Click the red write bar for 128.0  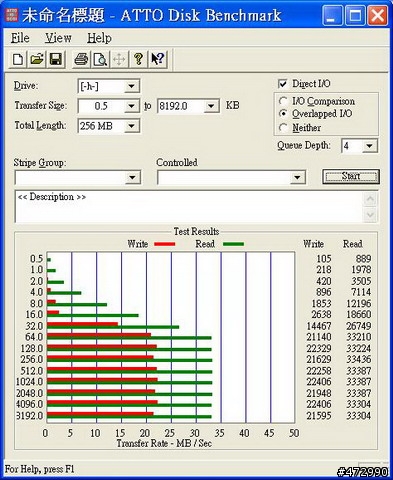(102, 347)
